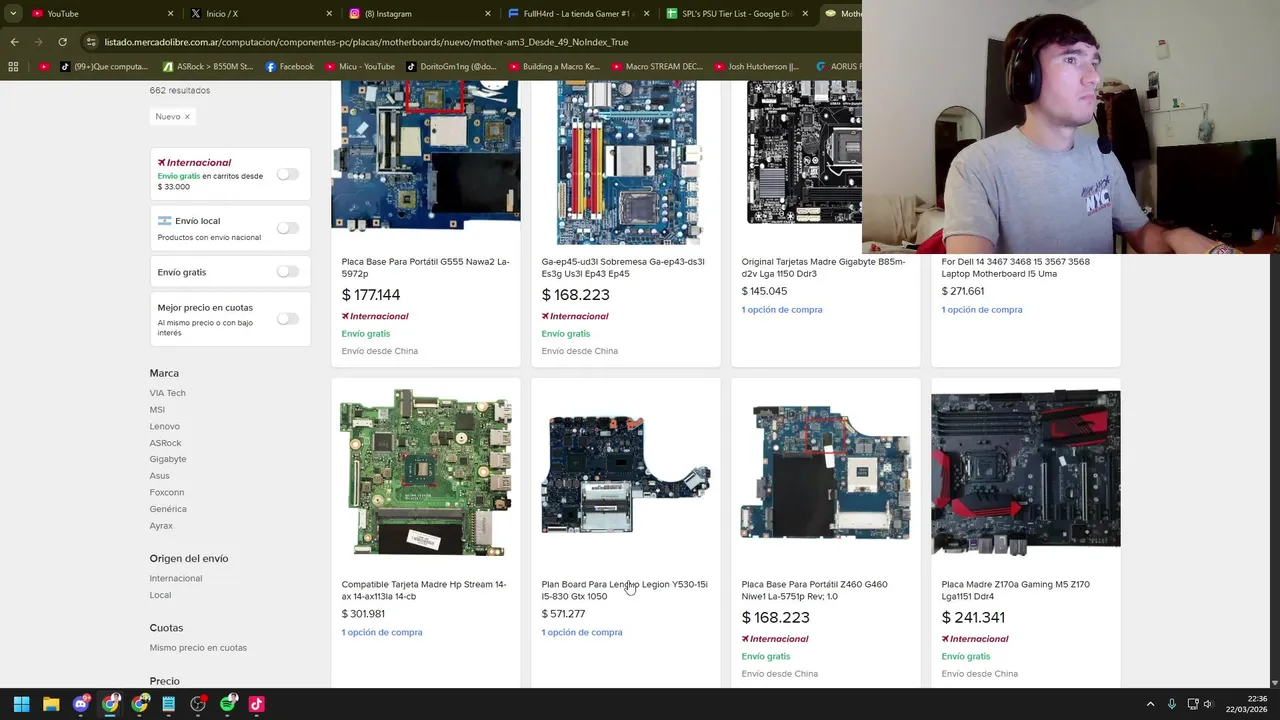Open the Building a Macro Ke... bookmark
Image resolution: width=1280 pixels, height=720 pixels.
553,67
